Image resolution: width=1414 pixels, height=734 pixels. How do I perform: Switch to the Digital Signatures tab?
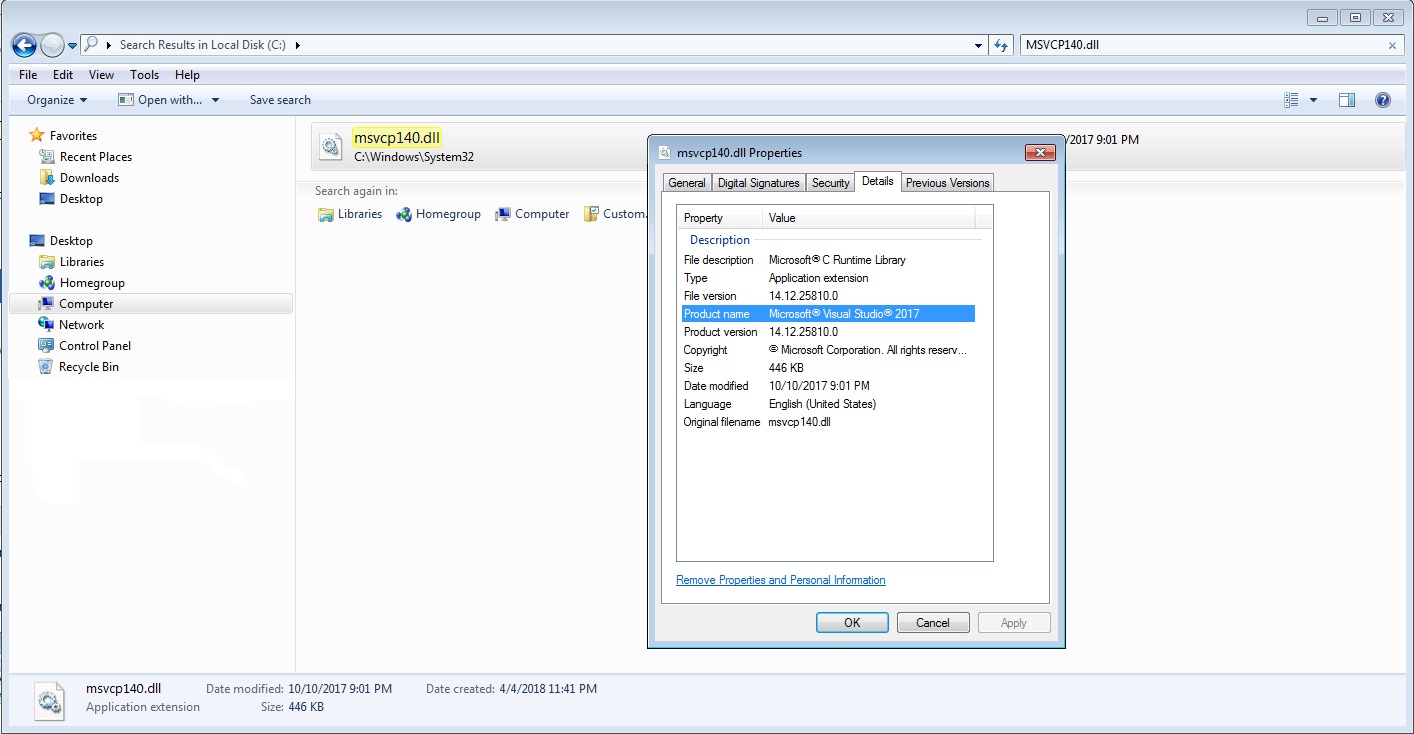coord(759,183)
